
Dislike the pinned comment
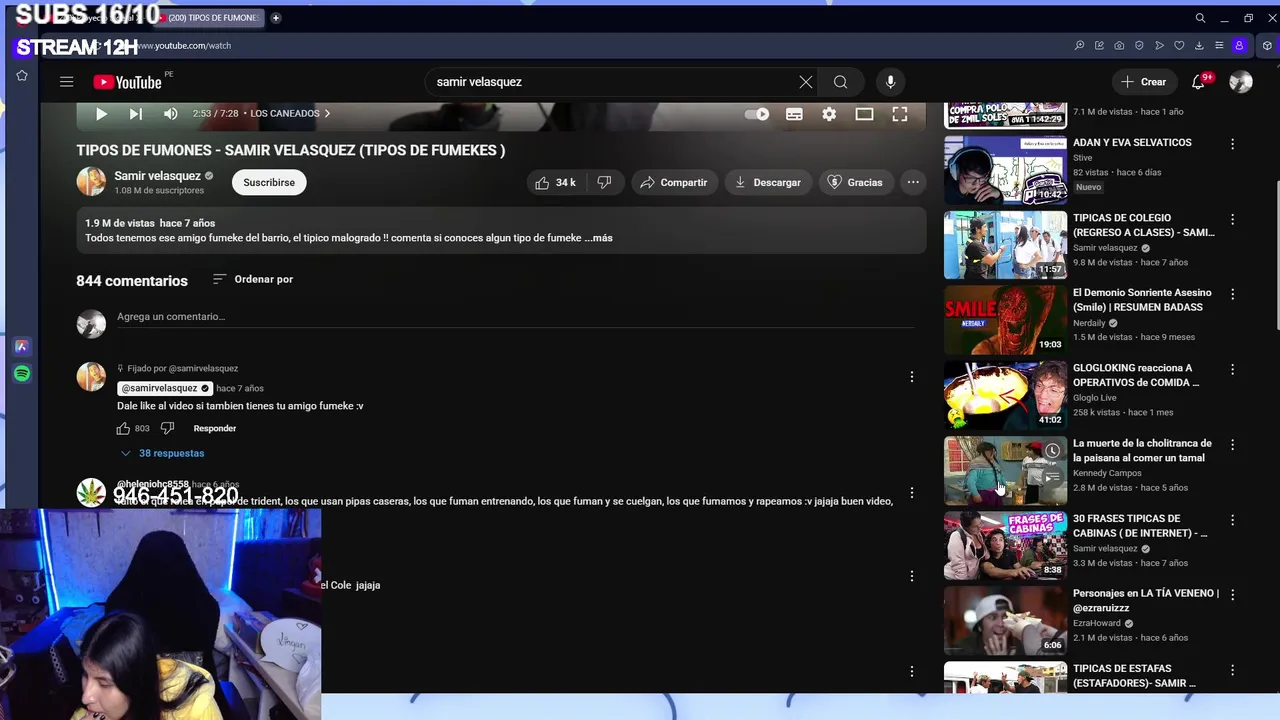[167, 428]
